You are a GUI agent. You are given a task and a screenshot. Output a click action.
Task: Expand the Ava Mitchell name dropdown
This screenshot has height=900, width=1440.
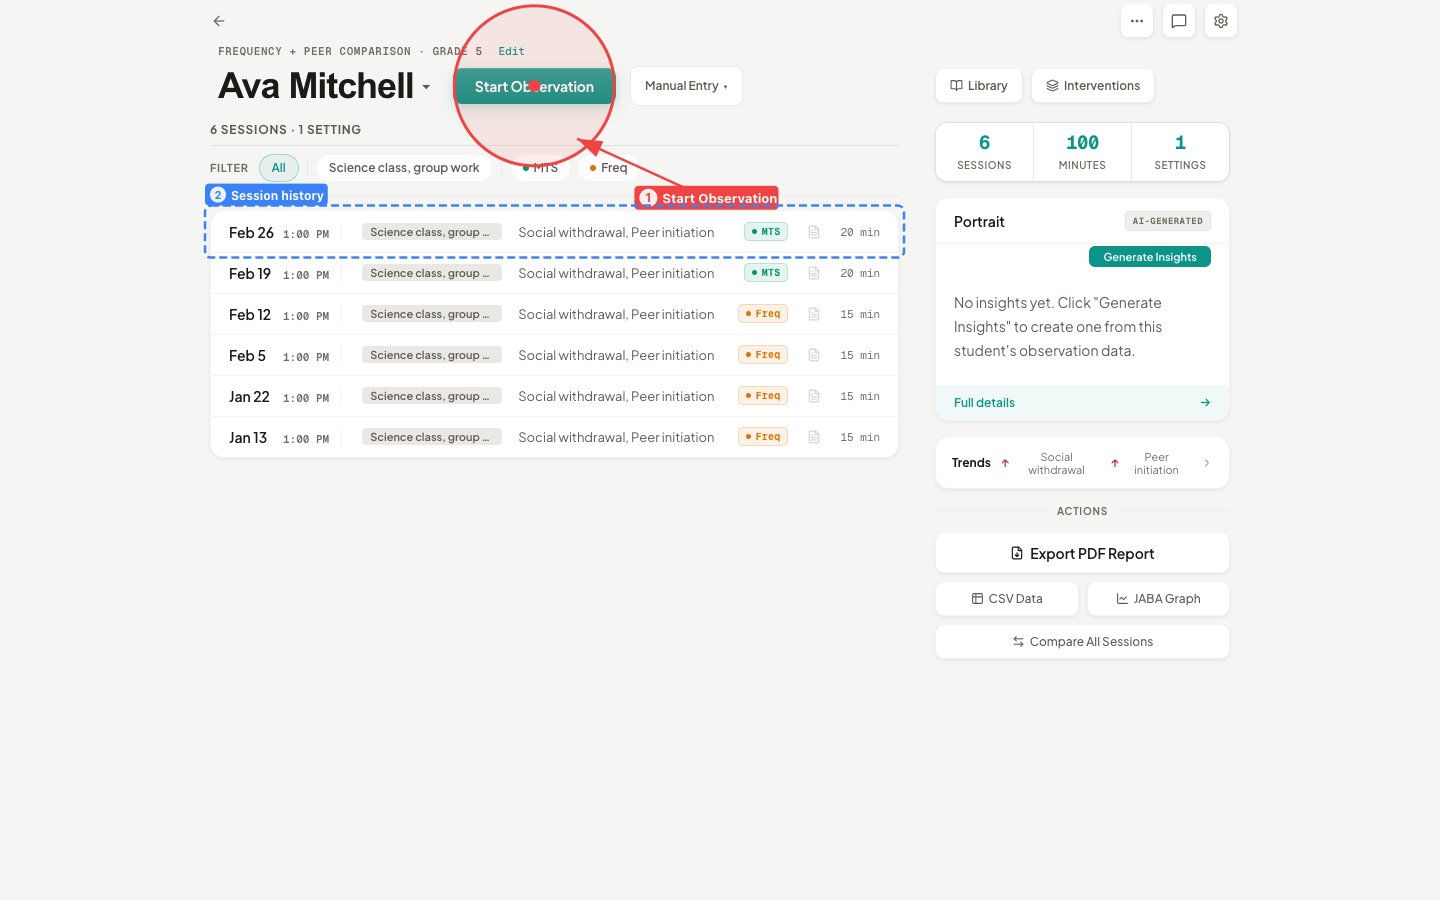pyautogui.click(x=426, y=86)
